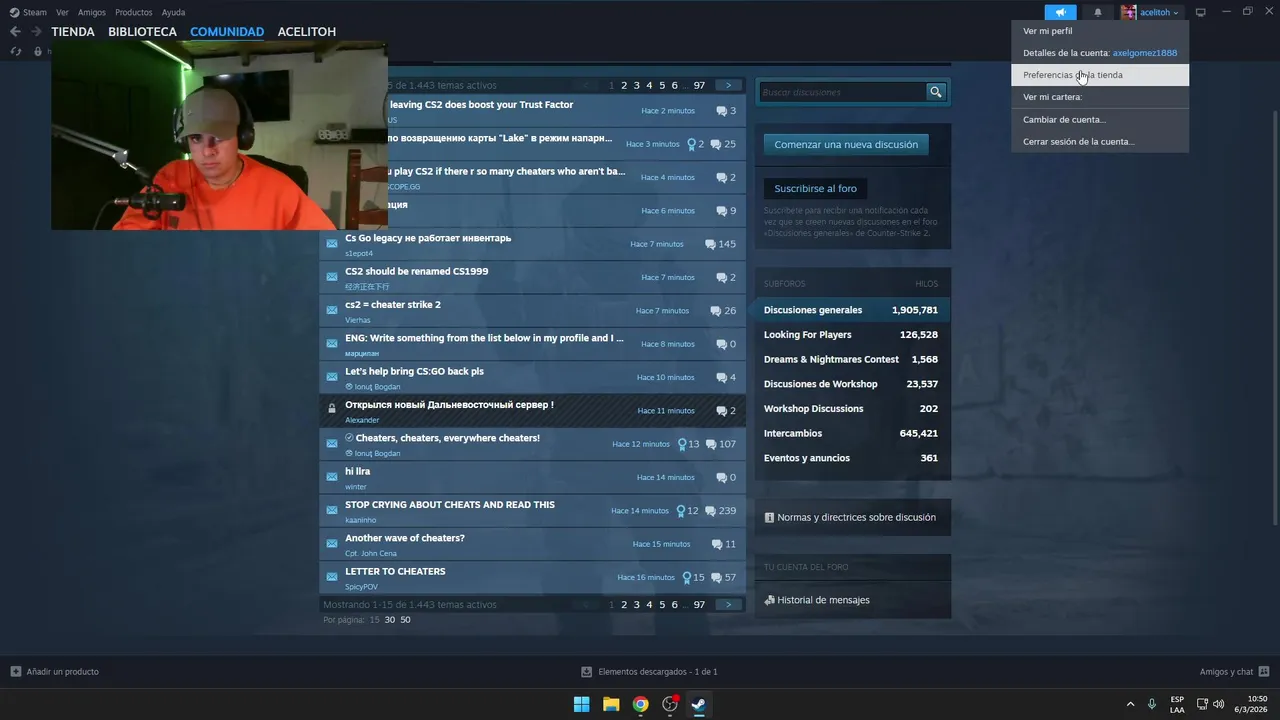The width and height of the screenshot is (1280, 720).
Task: Open 'Cheaters, cheaters, everywhere cheaters!' thread
Action: pyautogui.click(x=448, y=438)
